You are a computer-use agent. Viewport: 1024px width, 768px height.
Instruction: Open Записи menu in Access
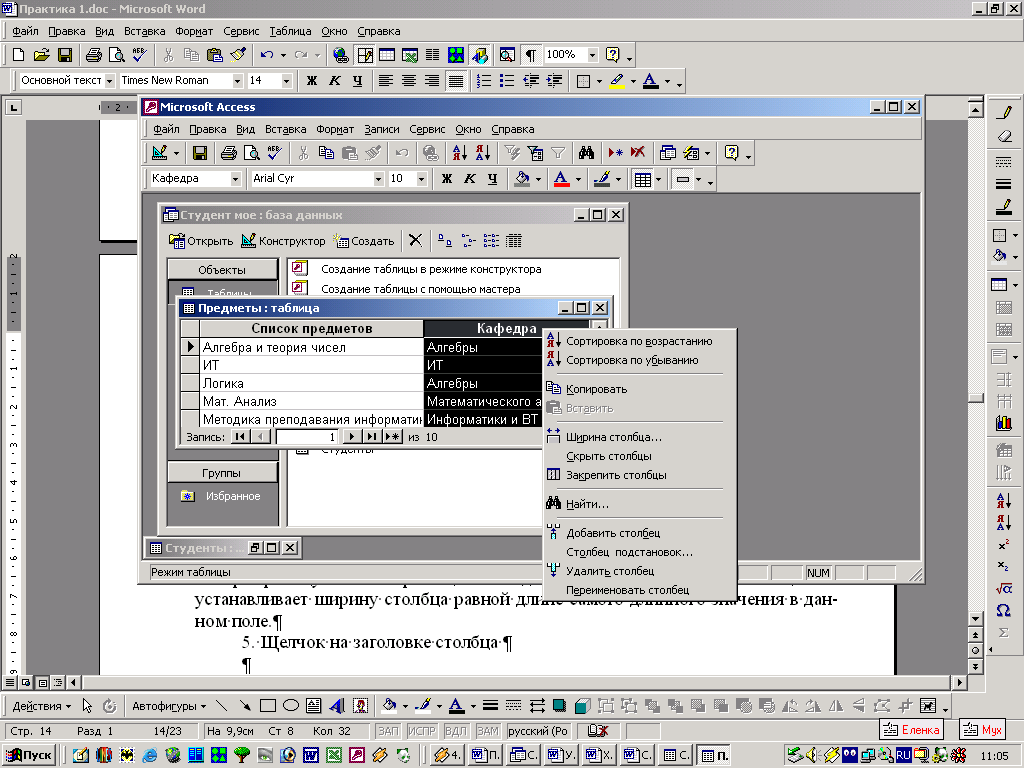click(381, 129)
